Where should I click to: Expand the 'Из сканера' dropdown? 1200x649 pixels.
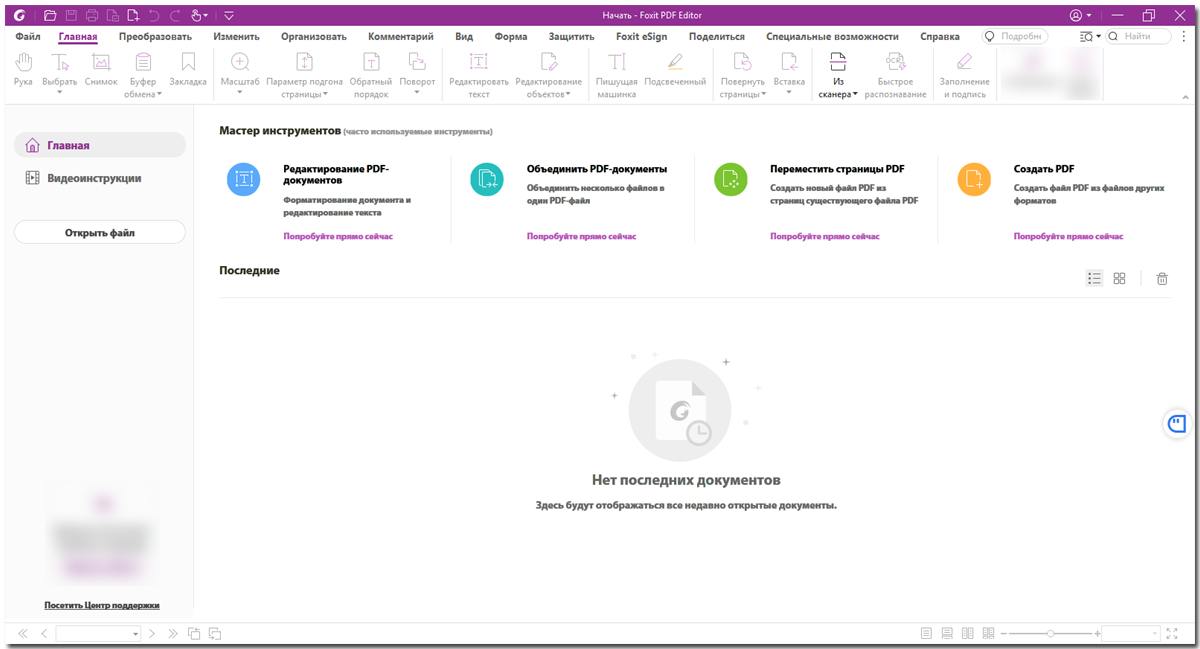838,94
